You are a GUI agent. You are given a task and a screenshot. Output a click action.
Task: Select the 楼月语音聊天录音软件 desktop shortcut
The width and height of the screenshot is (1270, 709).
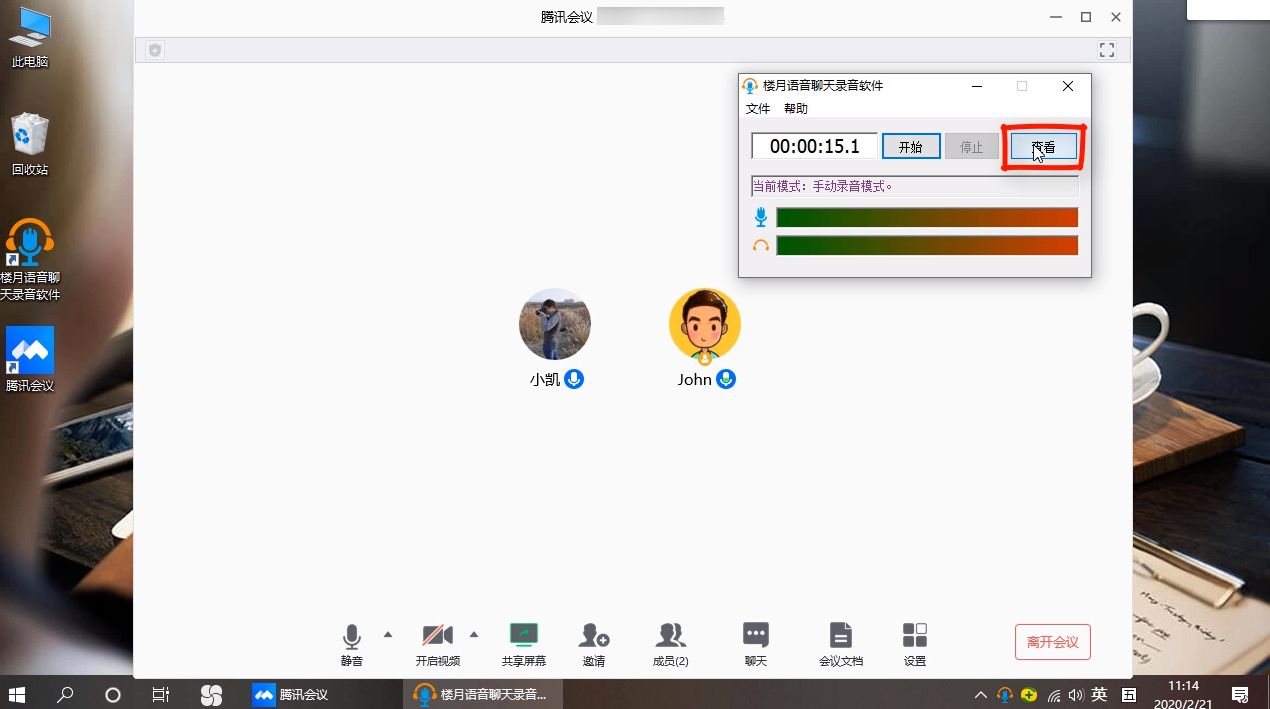(30, 260)
